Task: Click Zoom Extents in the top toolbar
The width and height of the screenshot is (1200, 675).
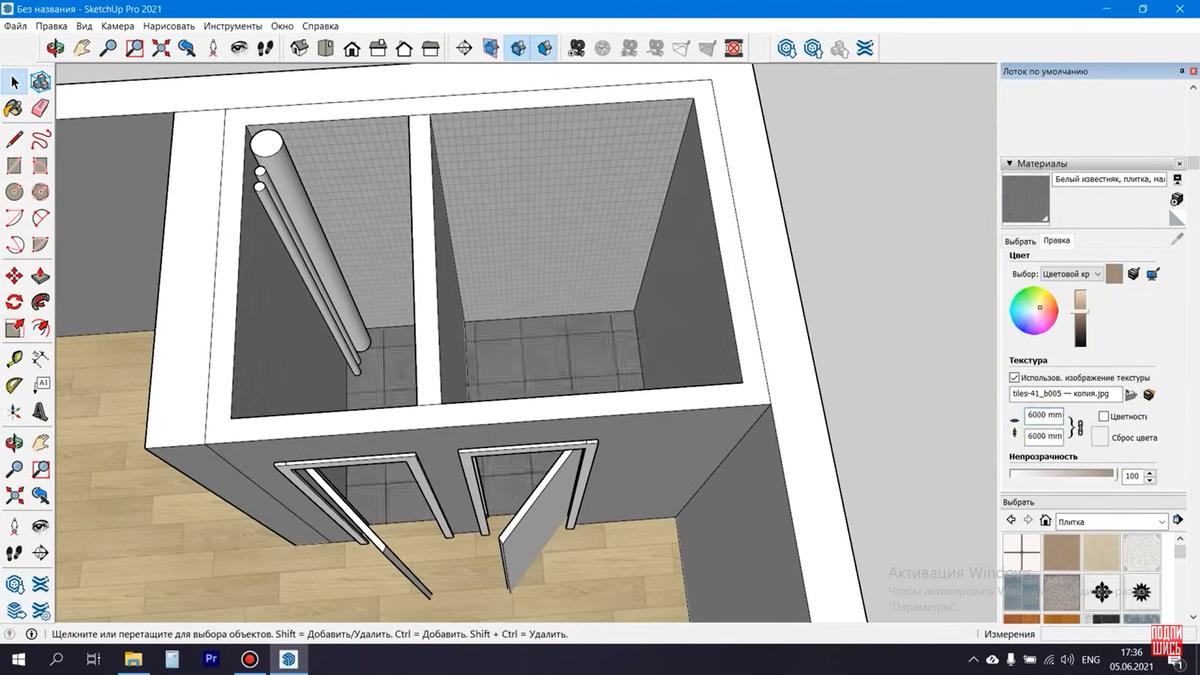Action: pyautogui.click(x=160, y=48)
